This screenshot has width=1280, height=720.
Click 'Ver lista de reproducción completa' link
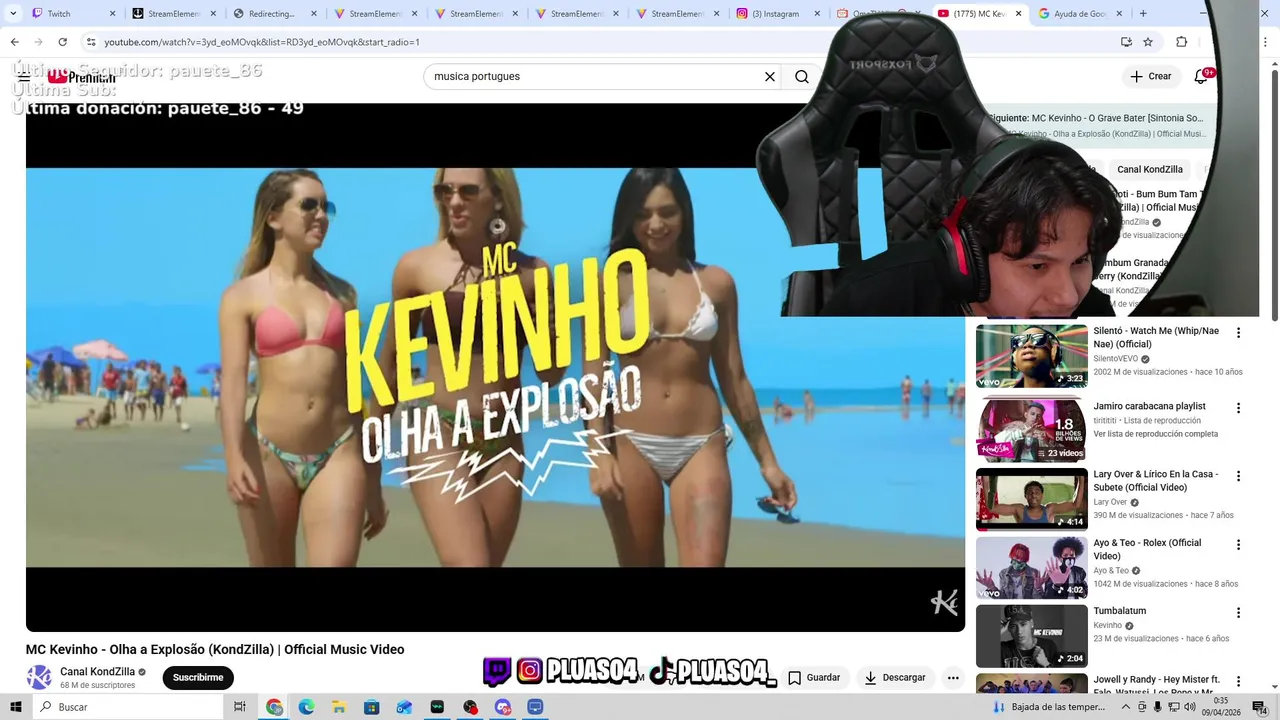click(x=1155, y=434)
